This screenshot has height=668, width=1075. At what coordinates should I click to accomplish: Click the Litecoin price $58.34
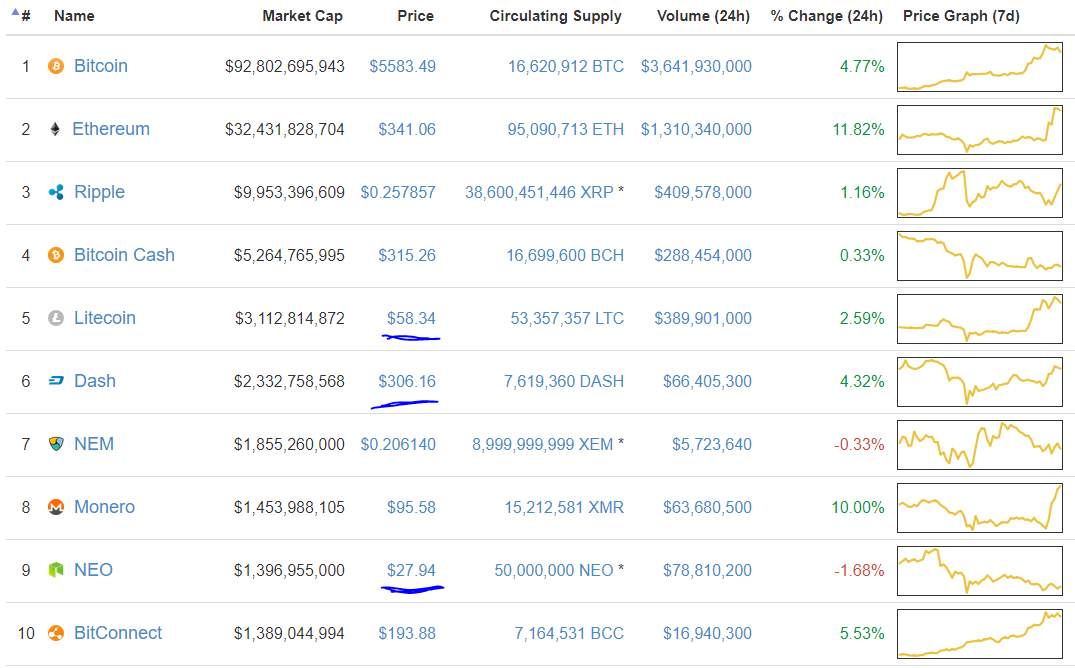point(411,319)
